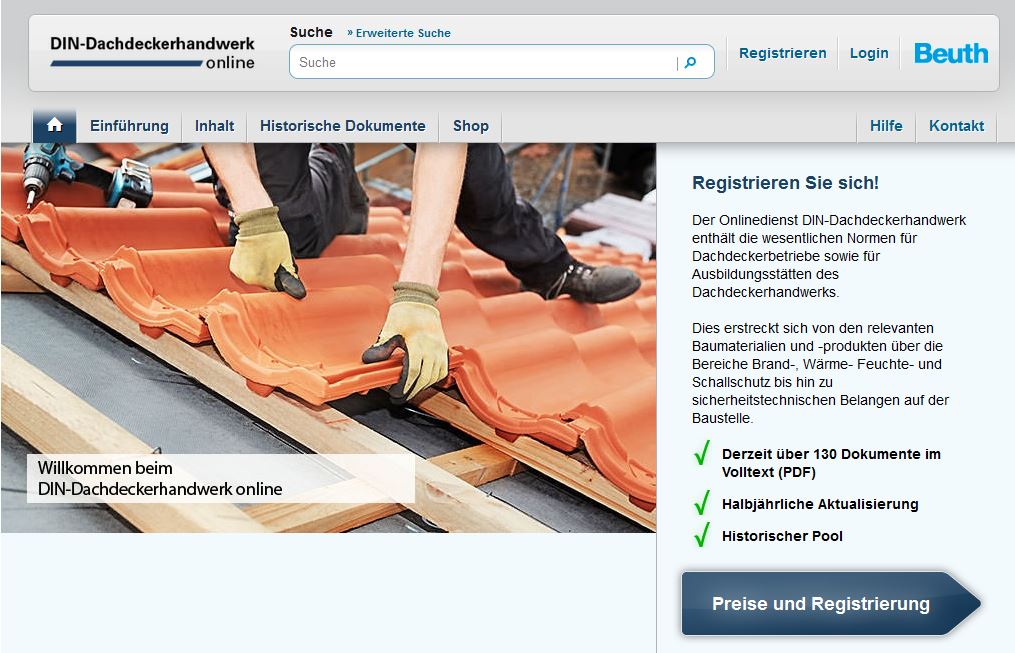
Task: Click the green checkmark beside 130 Dokumente
Action: [x=702, y=452]
